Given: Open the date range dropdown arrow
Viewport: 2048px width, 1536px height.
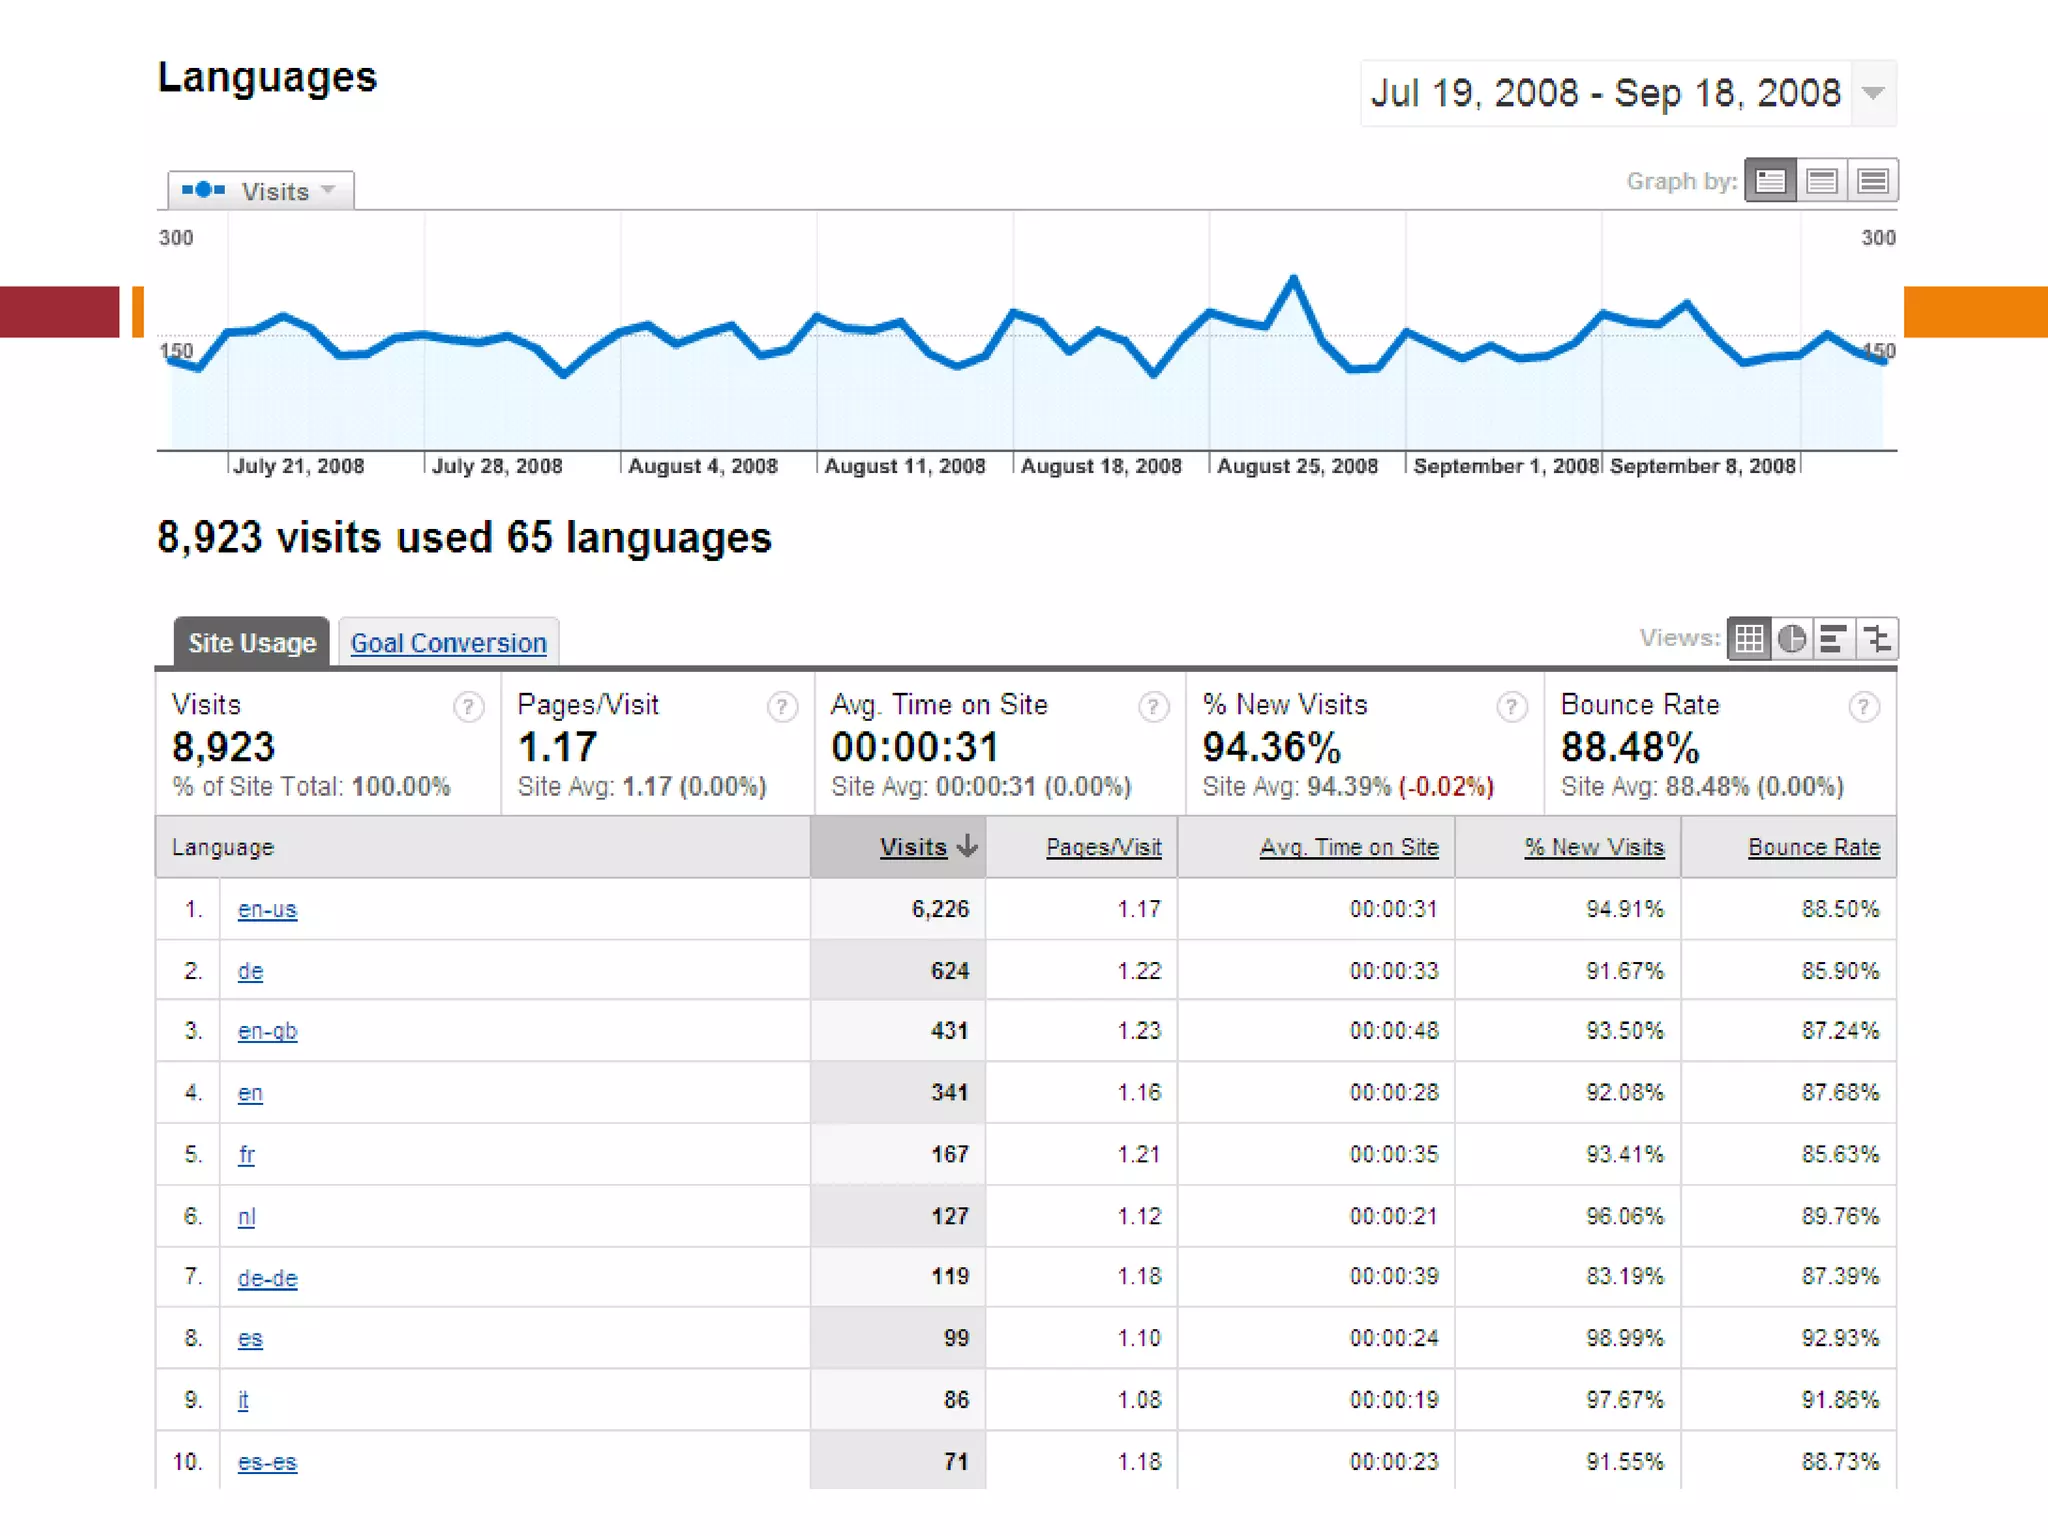Looking at the screenshot, I should click(x=1874, y=93).
